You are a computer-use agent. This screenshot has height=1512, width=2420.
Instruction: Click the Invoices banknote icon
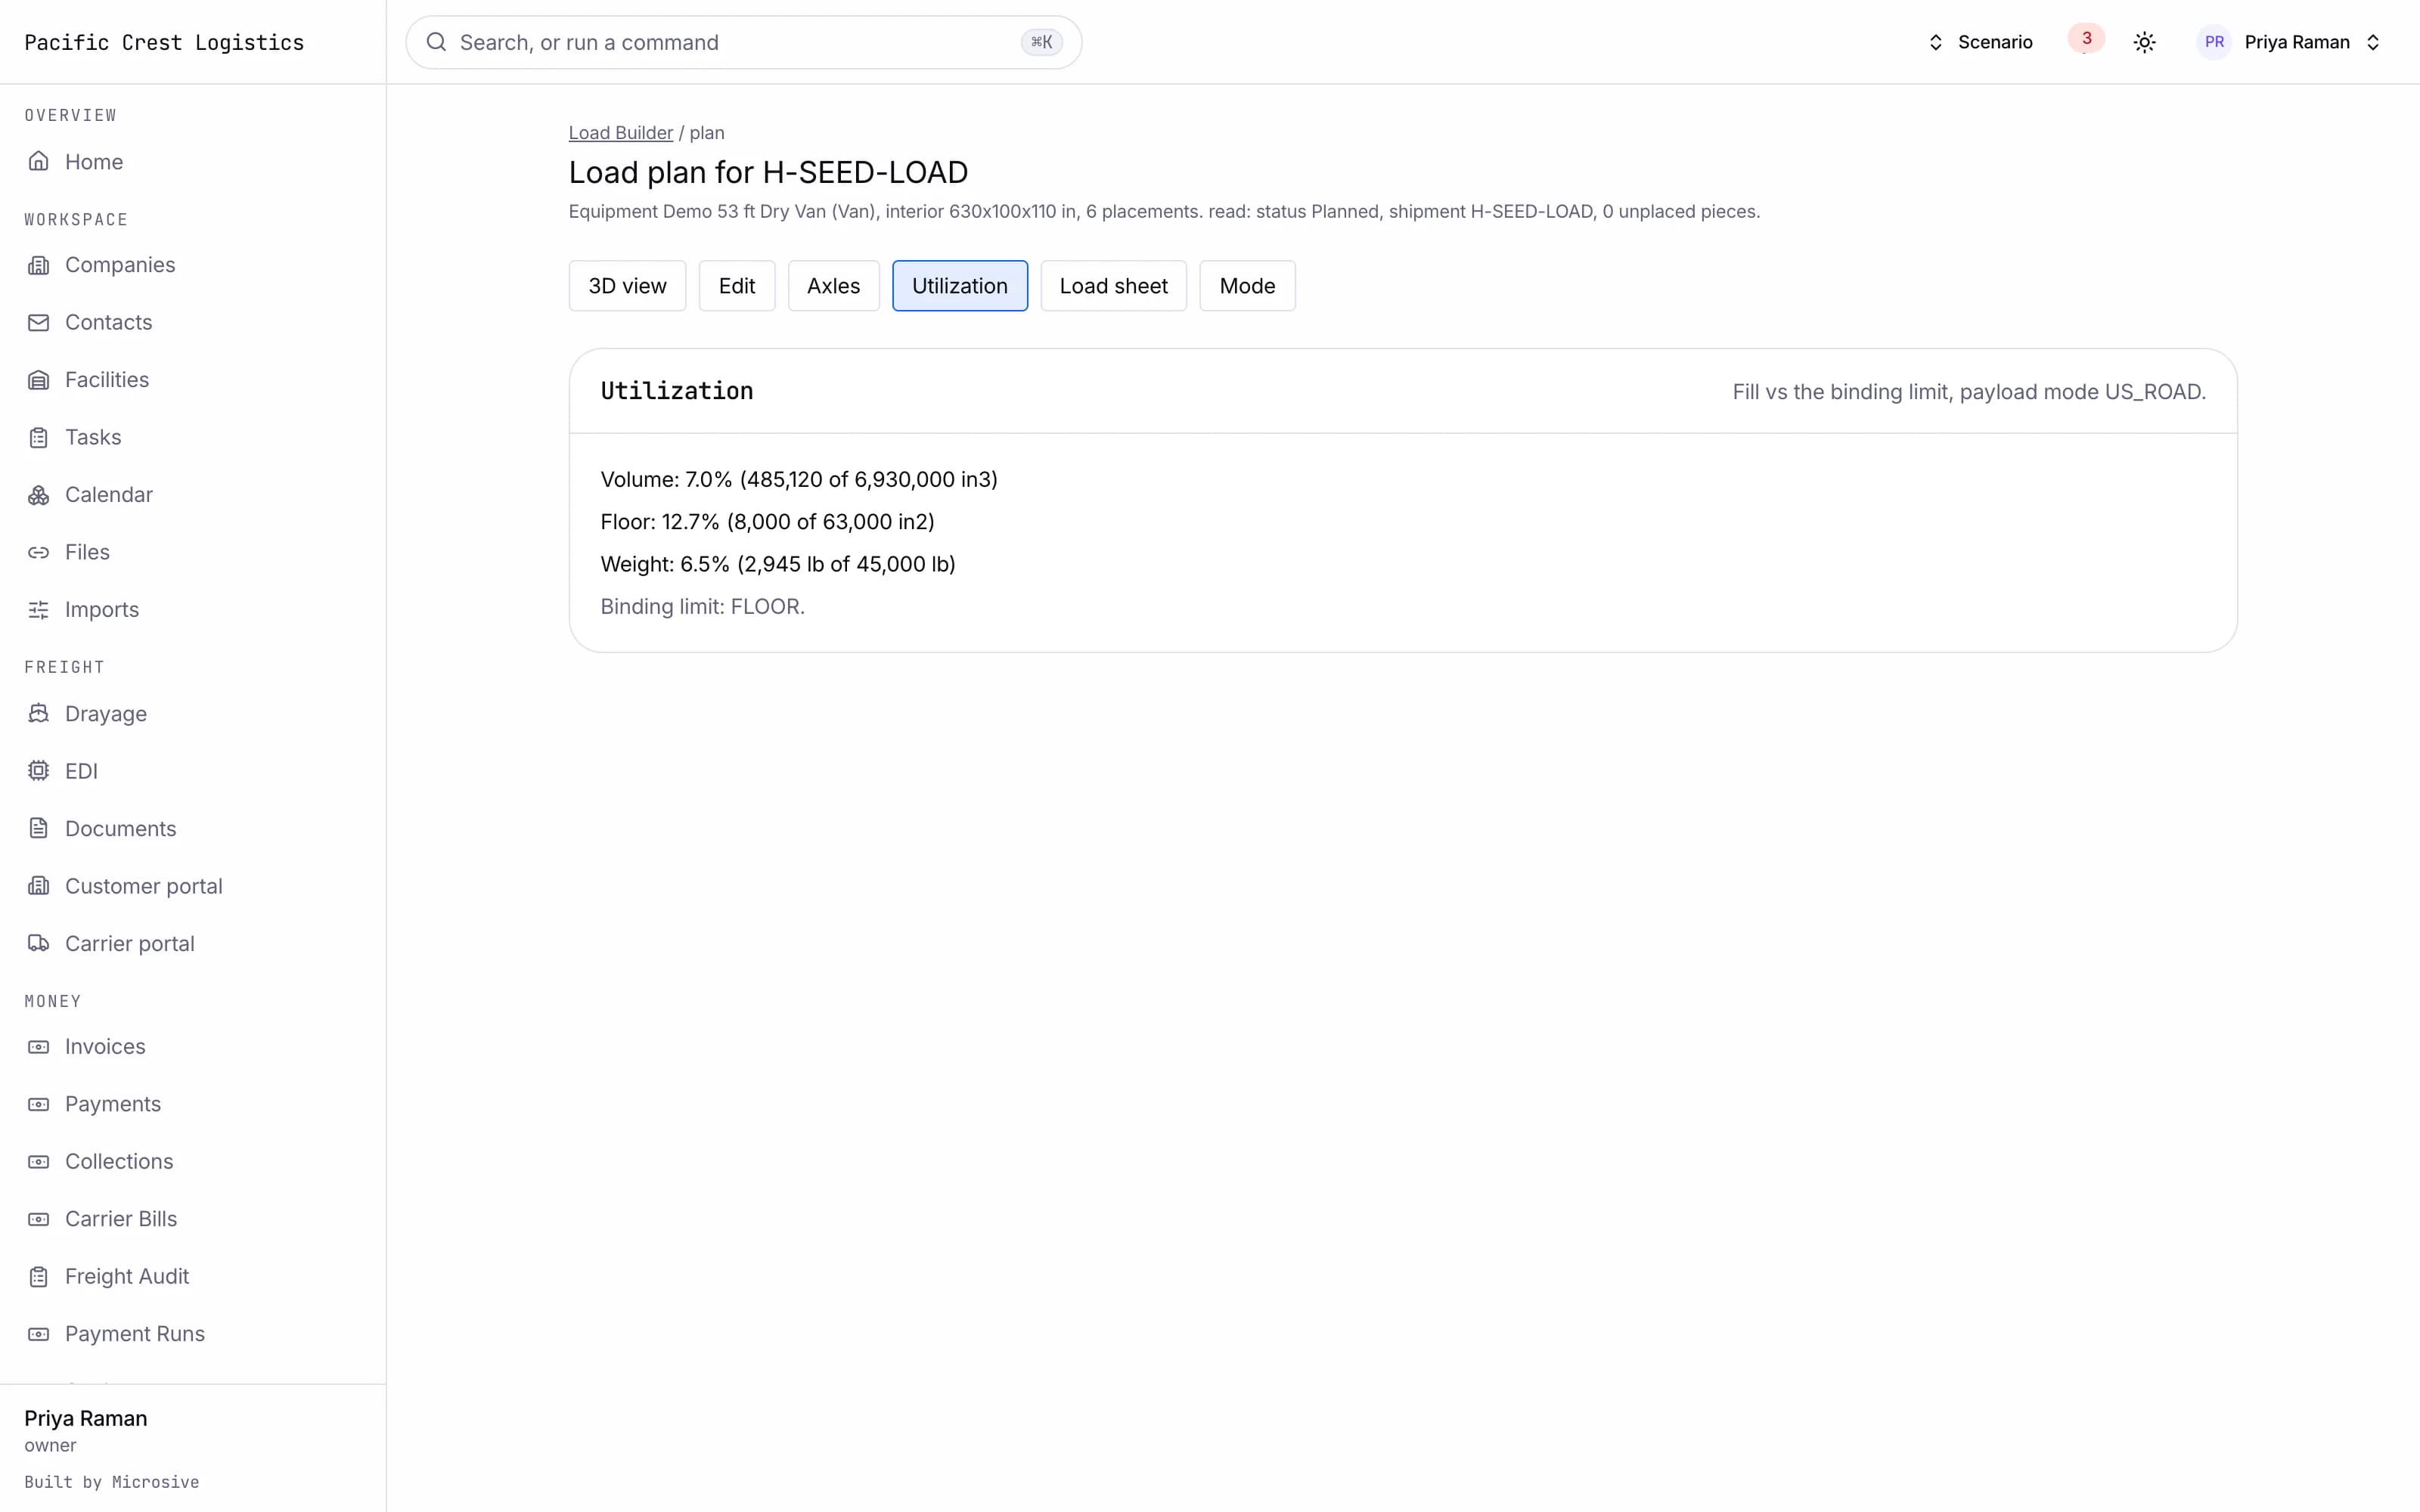(38, 1047)
